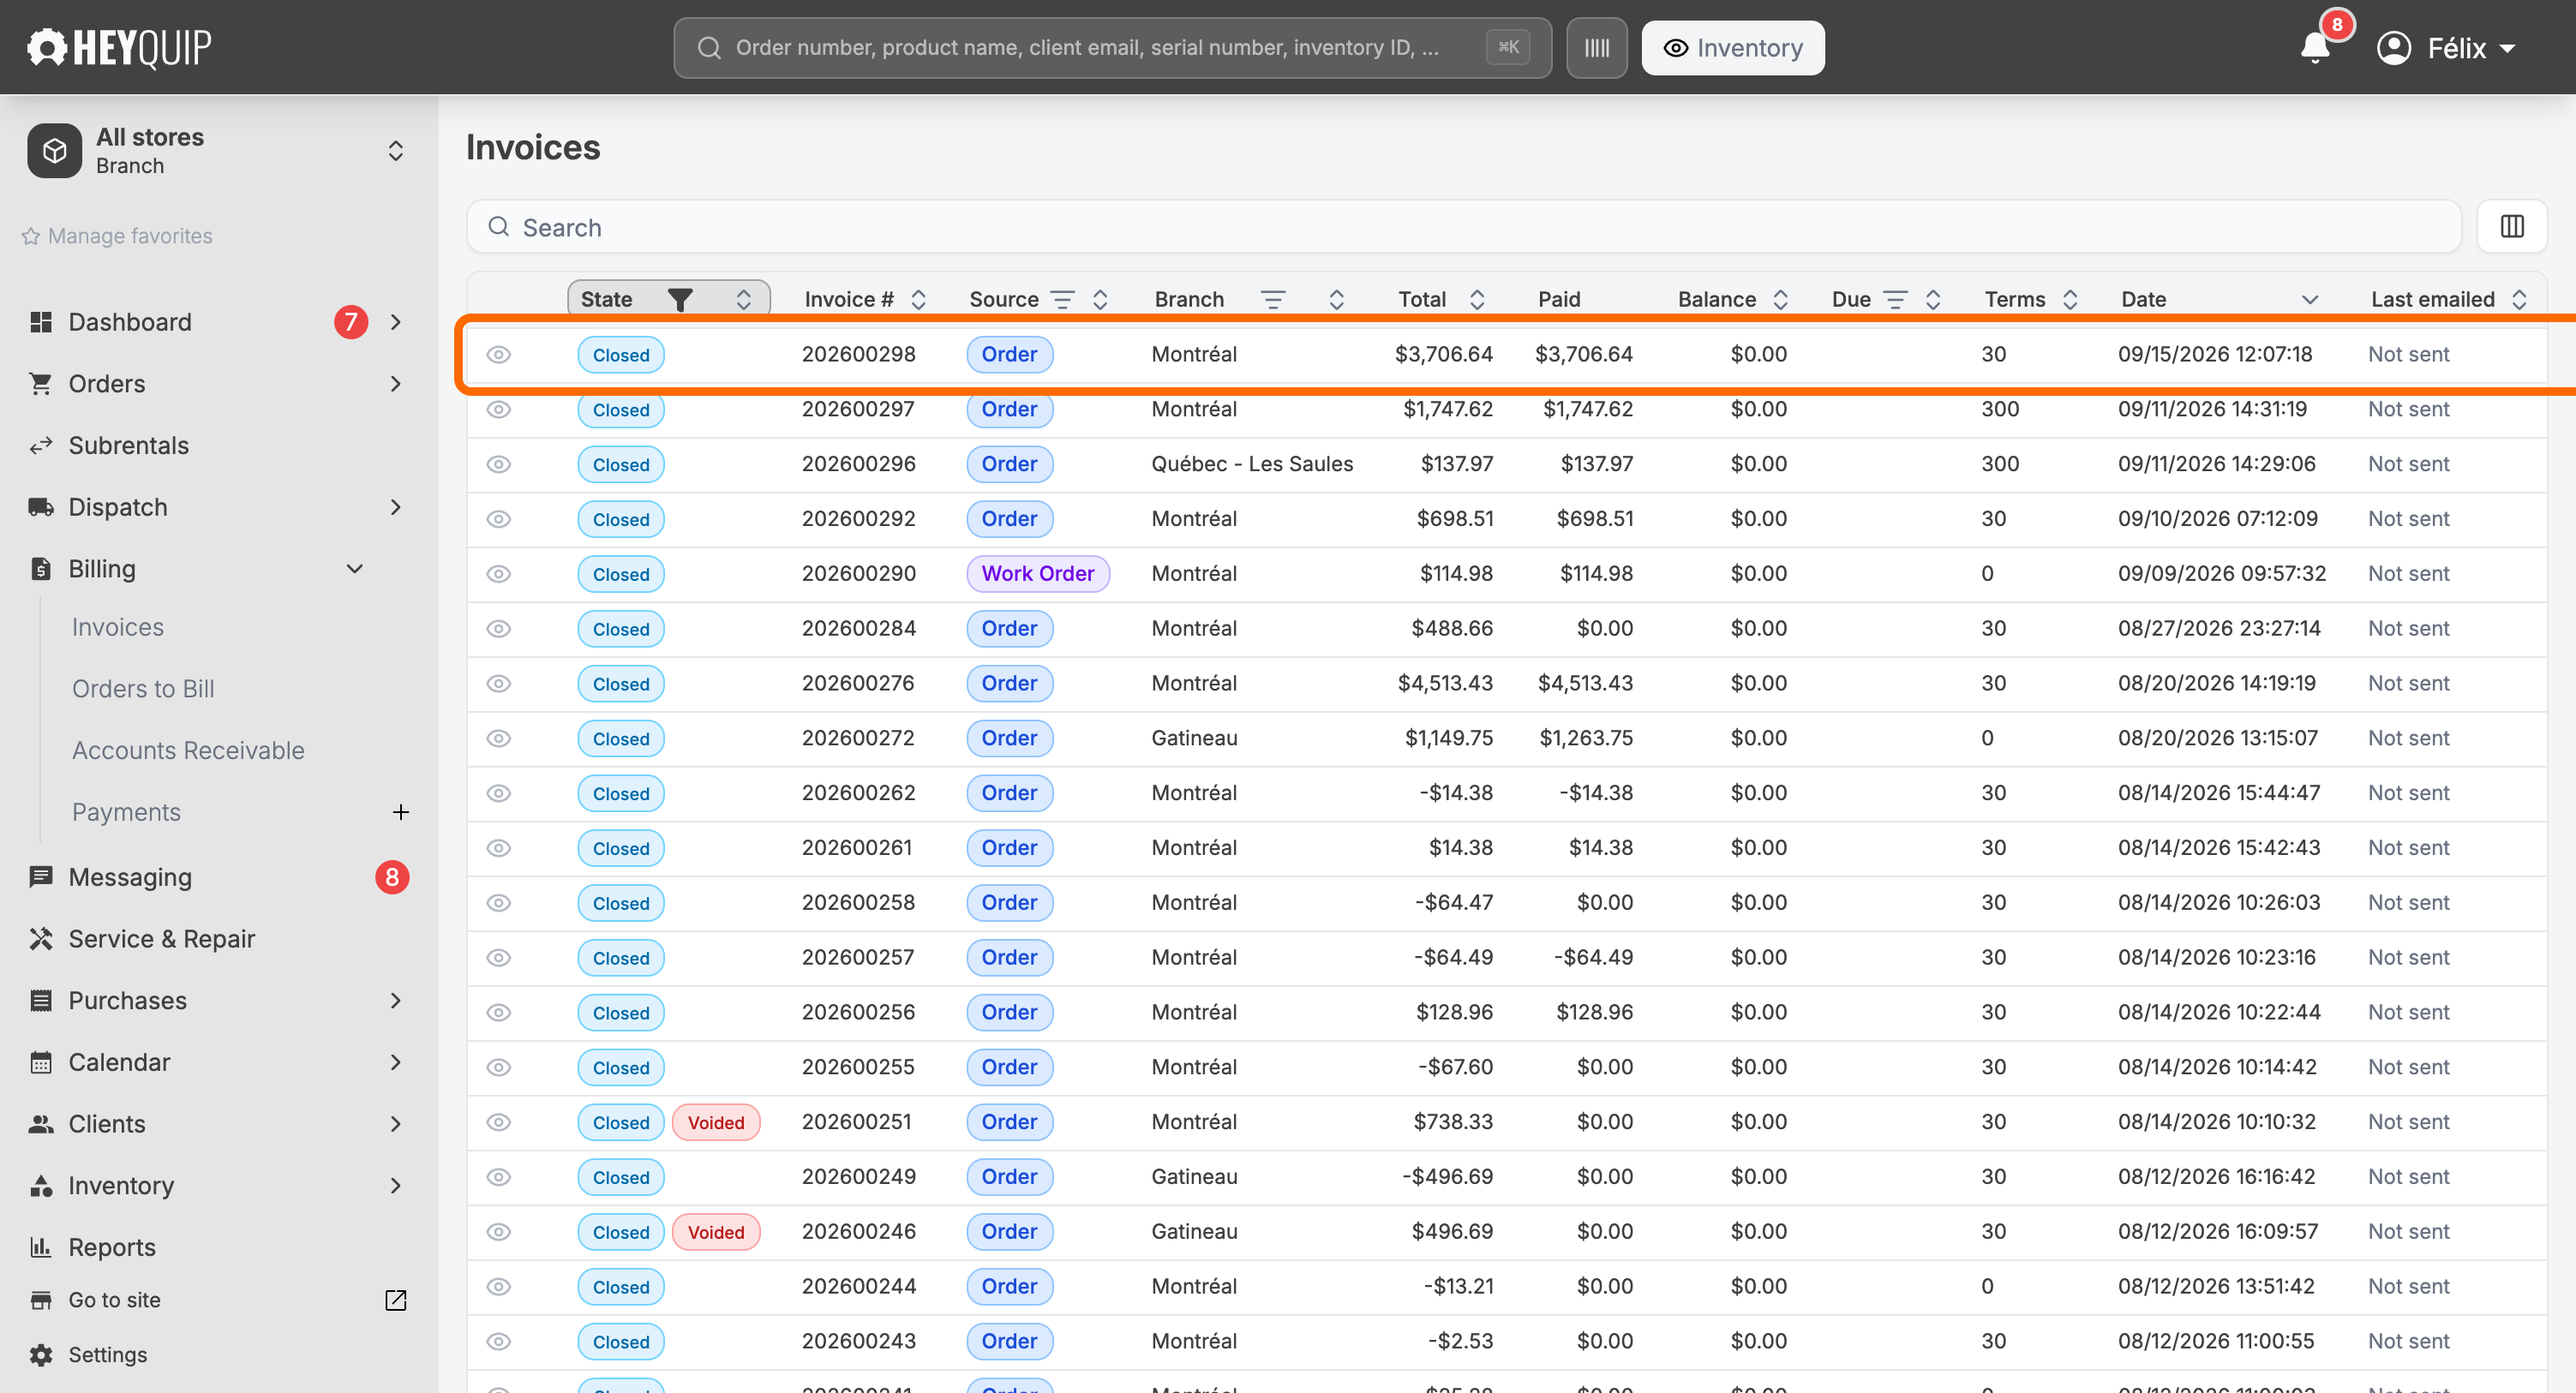
Task: View invoice 202600251 via eye icon
Action: tap(499, 1122)
